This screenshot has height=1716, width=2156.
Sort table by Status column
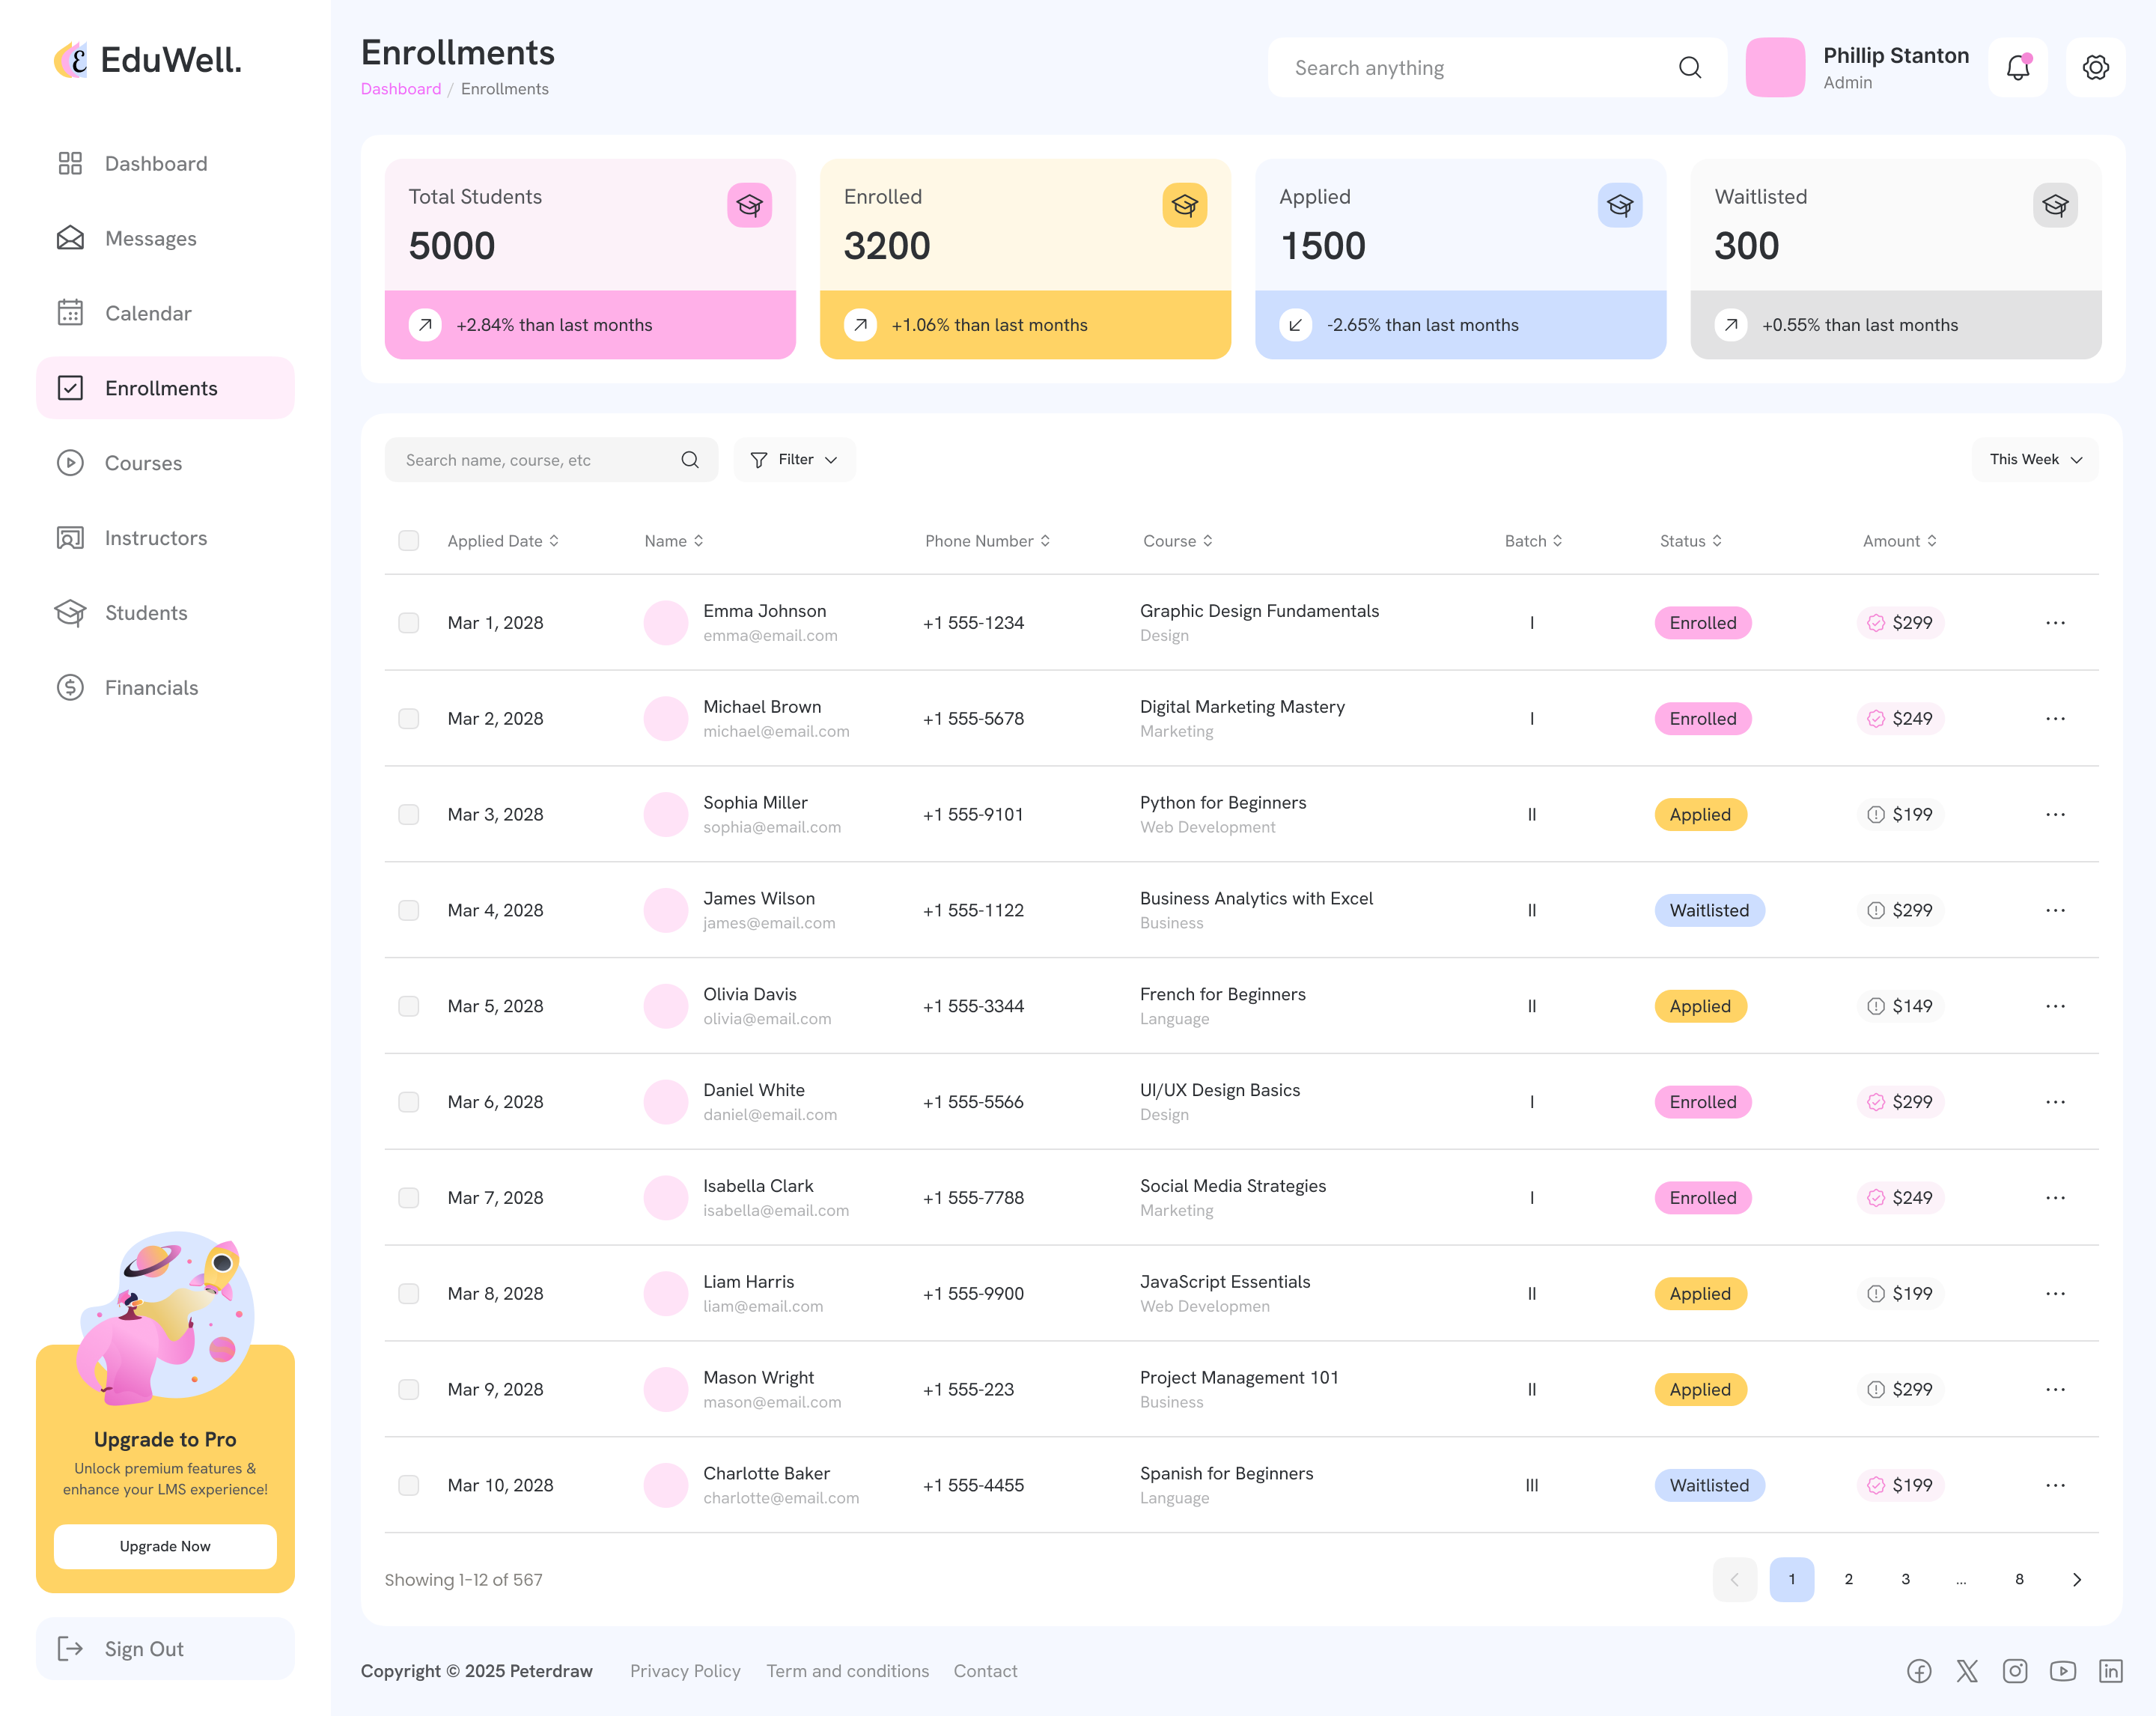tap(1690, 541)
